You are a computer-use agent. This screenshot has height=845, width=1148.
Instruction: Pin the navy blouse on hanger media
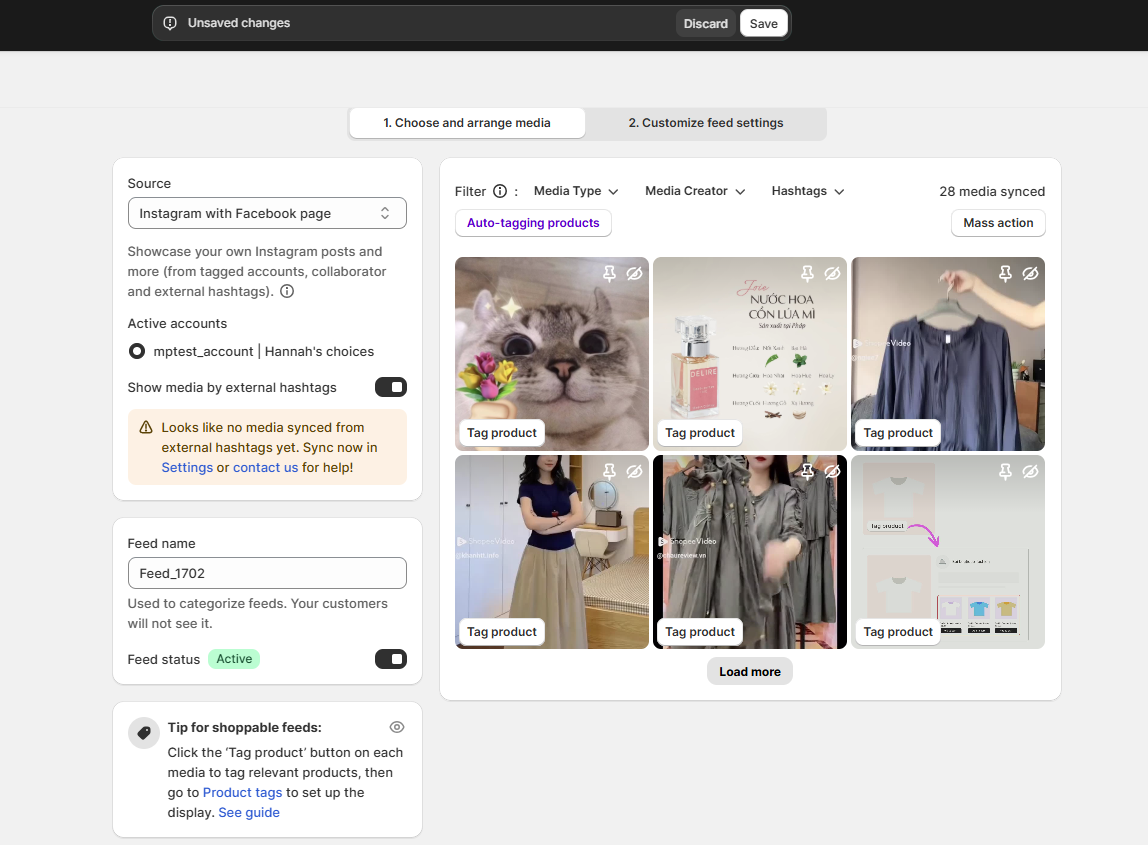[x=1006, y=273]
